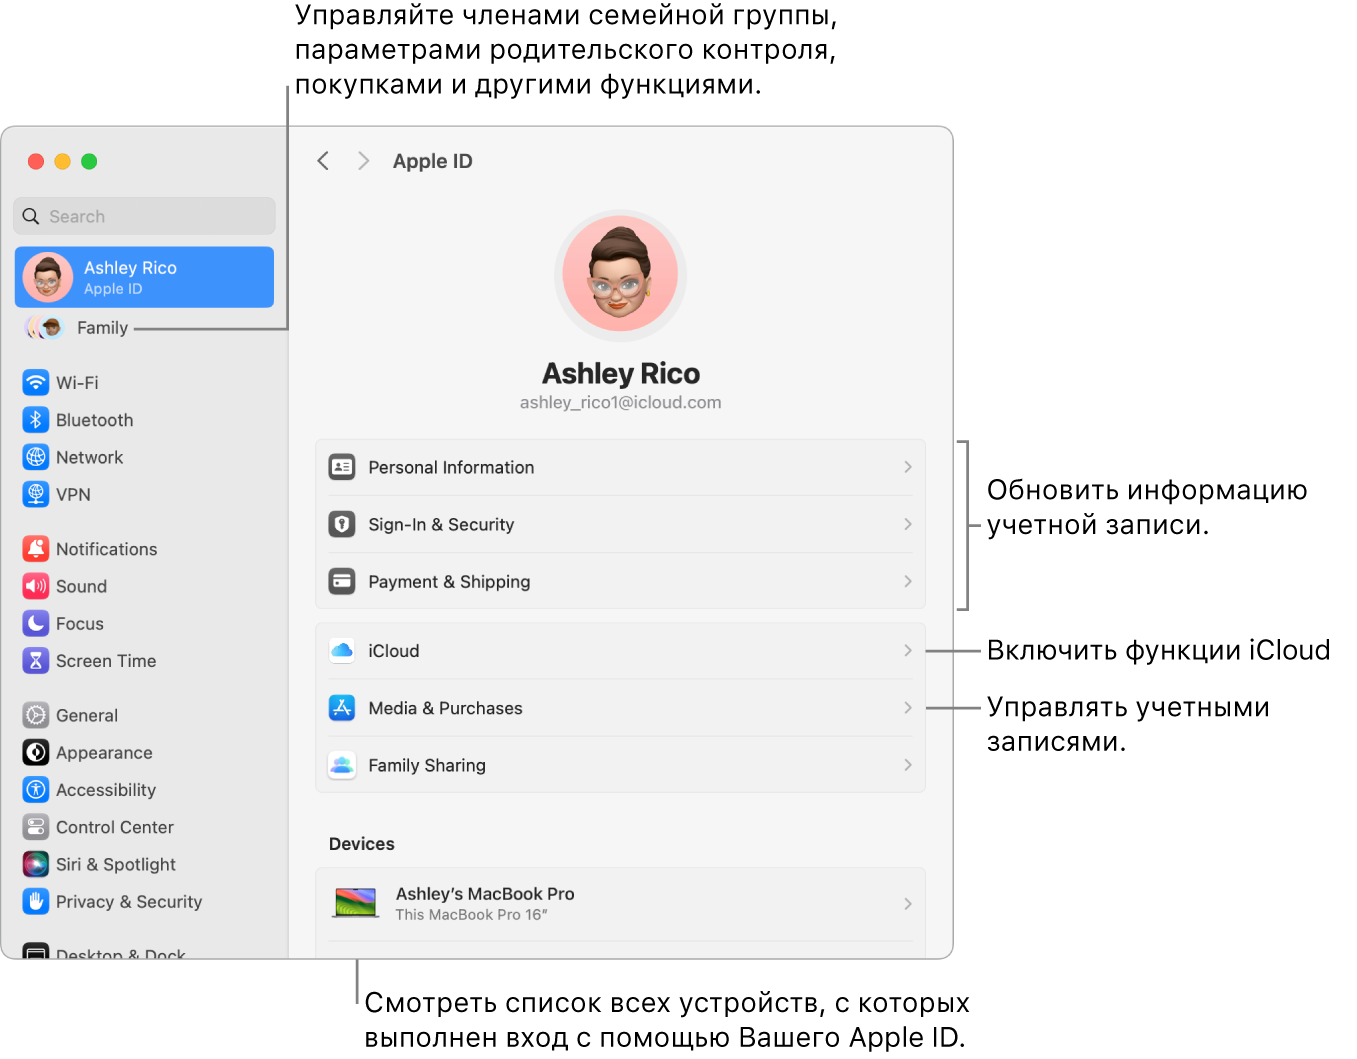Open the Notifications label in the sidebar
Image resolution: width=1357 pixels, height=1059 pixels.
coord(107,549)
